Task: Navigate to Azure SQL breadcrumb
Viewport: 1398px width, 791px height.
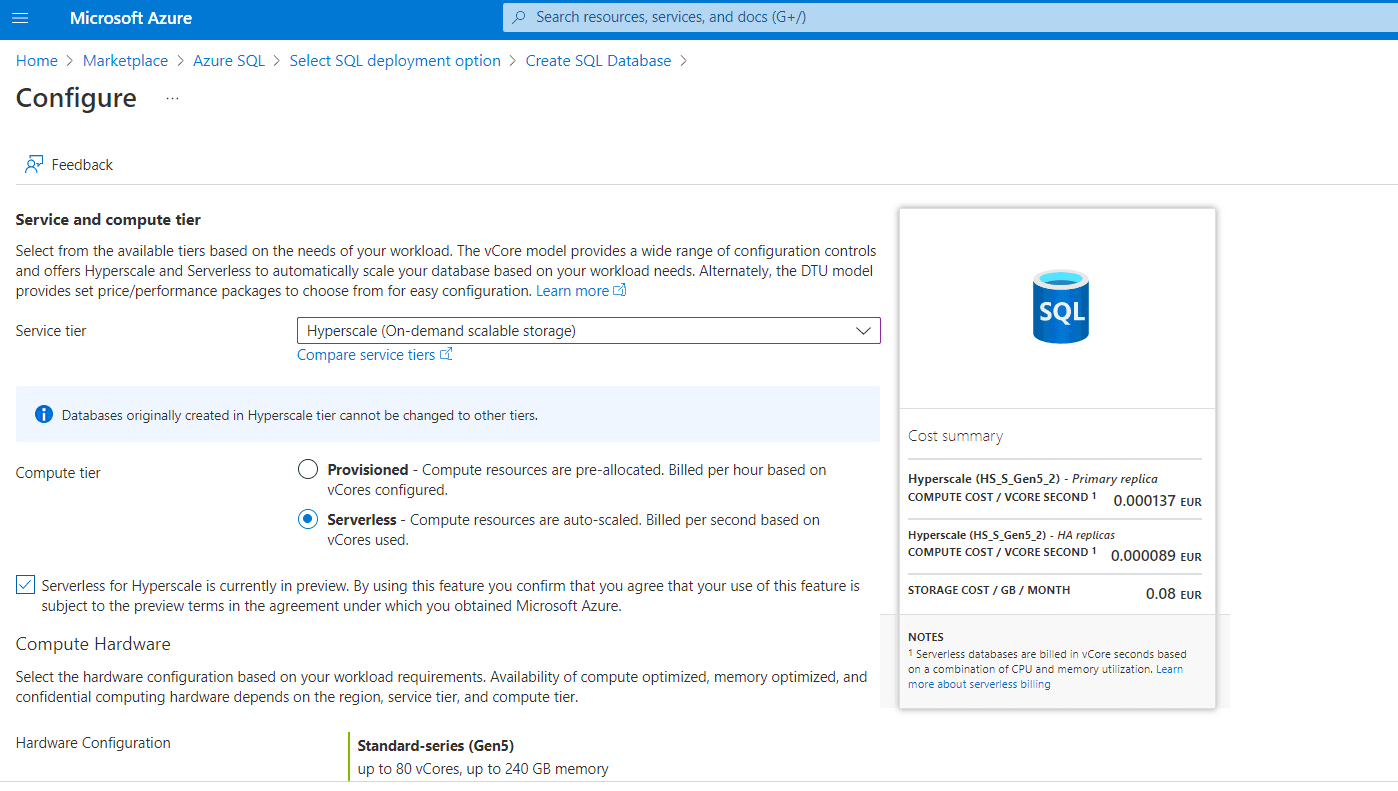Action: click(x=229, y=61)
